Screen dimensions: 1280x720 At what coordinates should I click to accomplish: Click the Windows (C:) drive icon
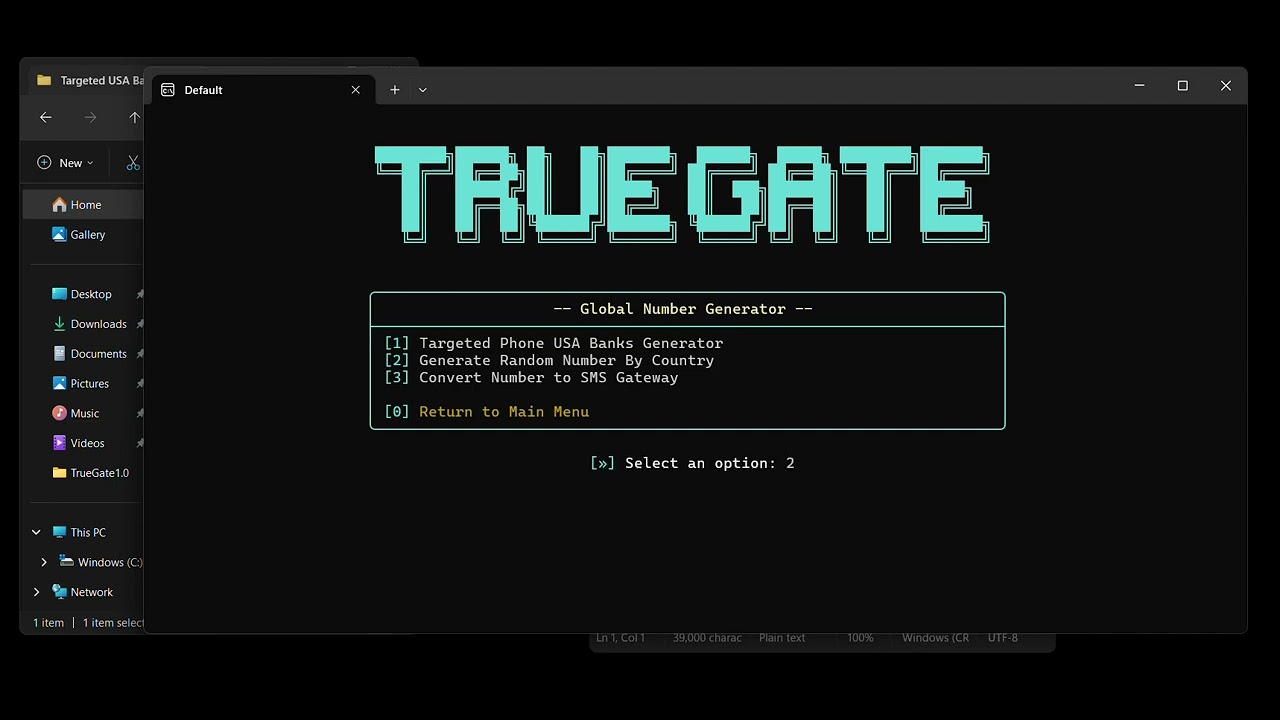(66, 562)
